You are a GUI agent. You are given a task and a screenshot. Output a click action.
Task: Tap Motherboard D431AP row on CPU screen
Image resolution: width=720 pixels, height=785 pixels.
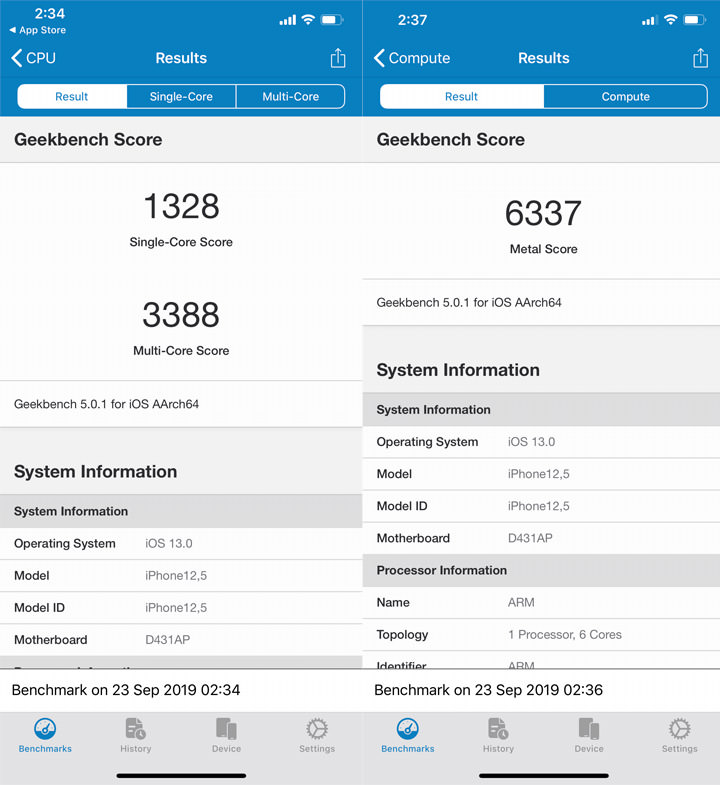coord(181,640)
